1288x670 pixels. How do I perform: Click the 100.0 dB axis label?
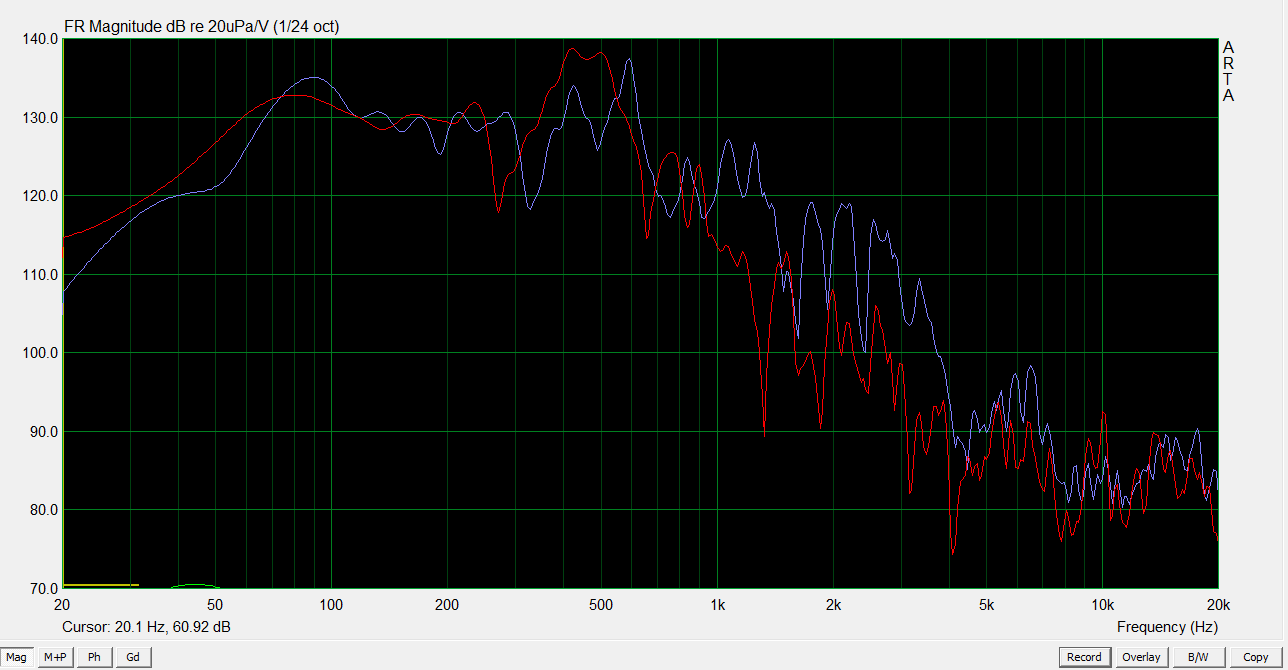tap(39, 353)
